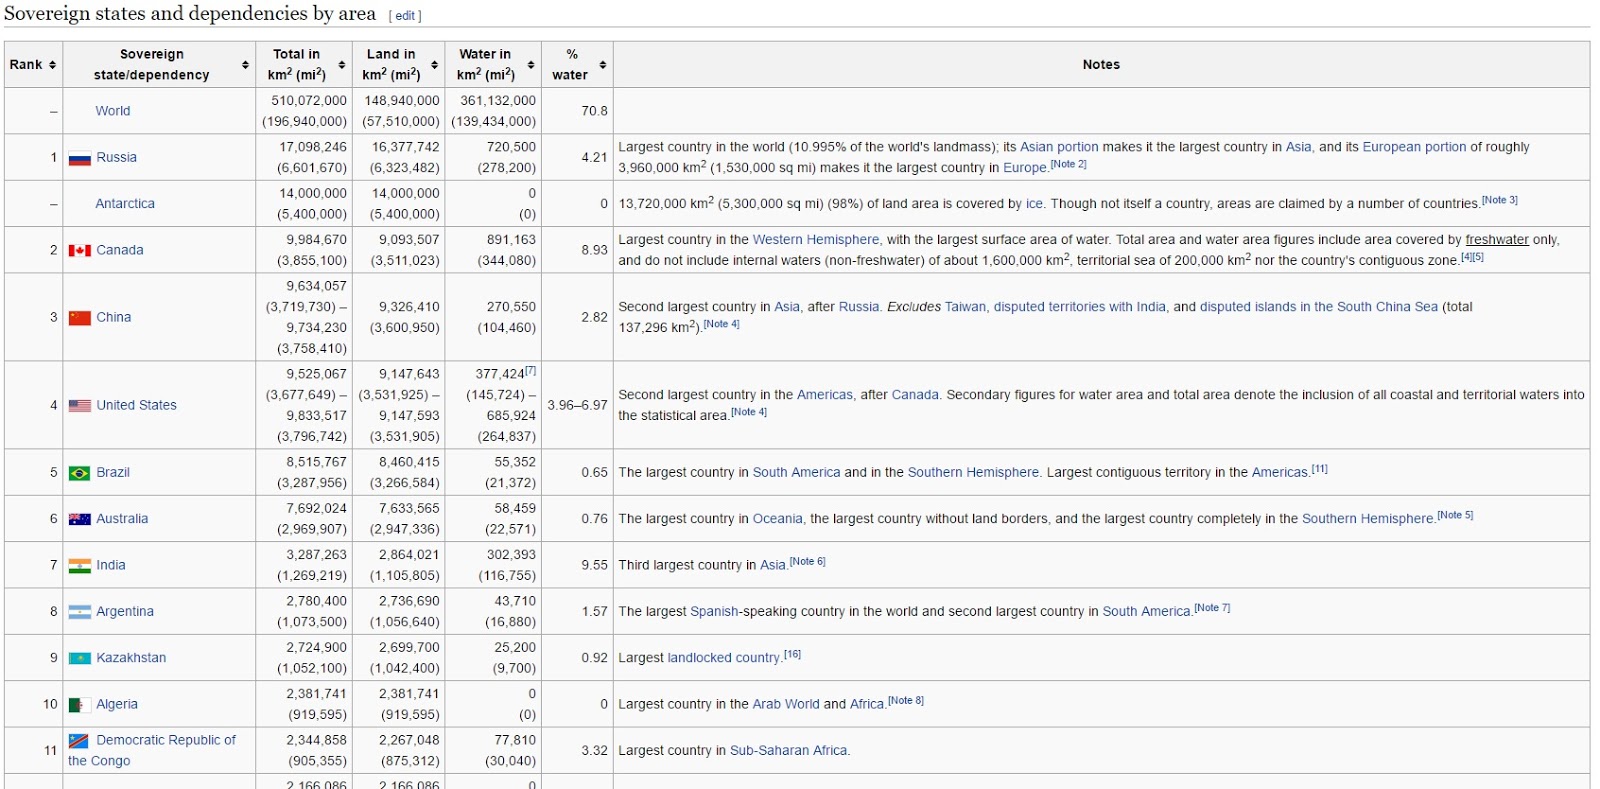The width and height of the screenshot is (1600, 789).
Task: Open the Canada country link
Action: coord(120,250)
